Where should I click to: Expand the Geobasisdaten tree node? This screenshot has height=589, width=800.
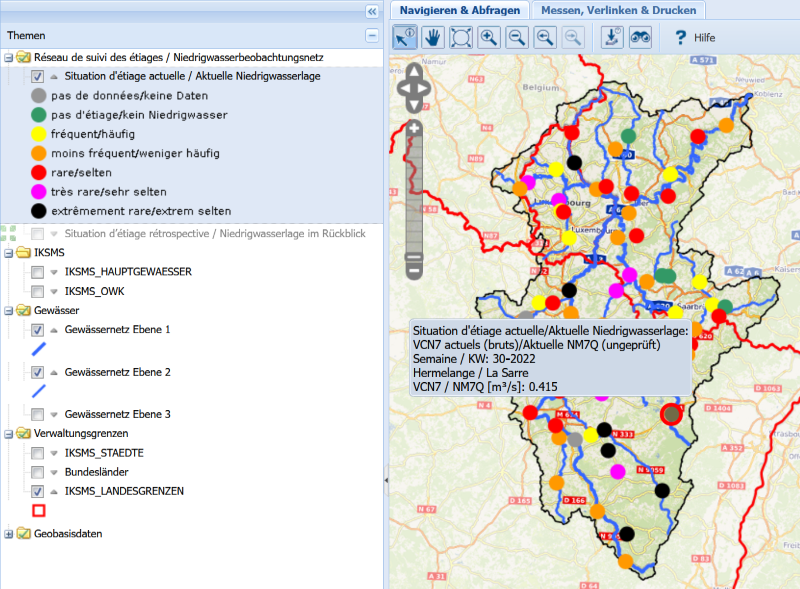coord(9,534)
